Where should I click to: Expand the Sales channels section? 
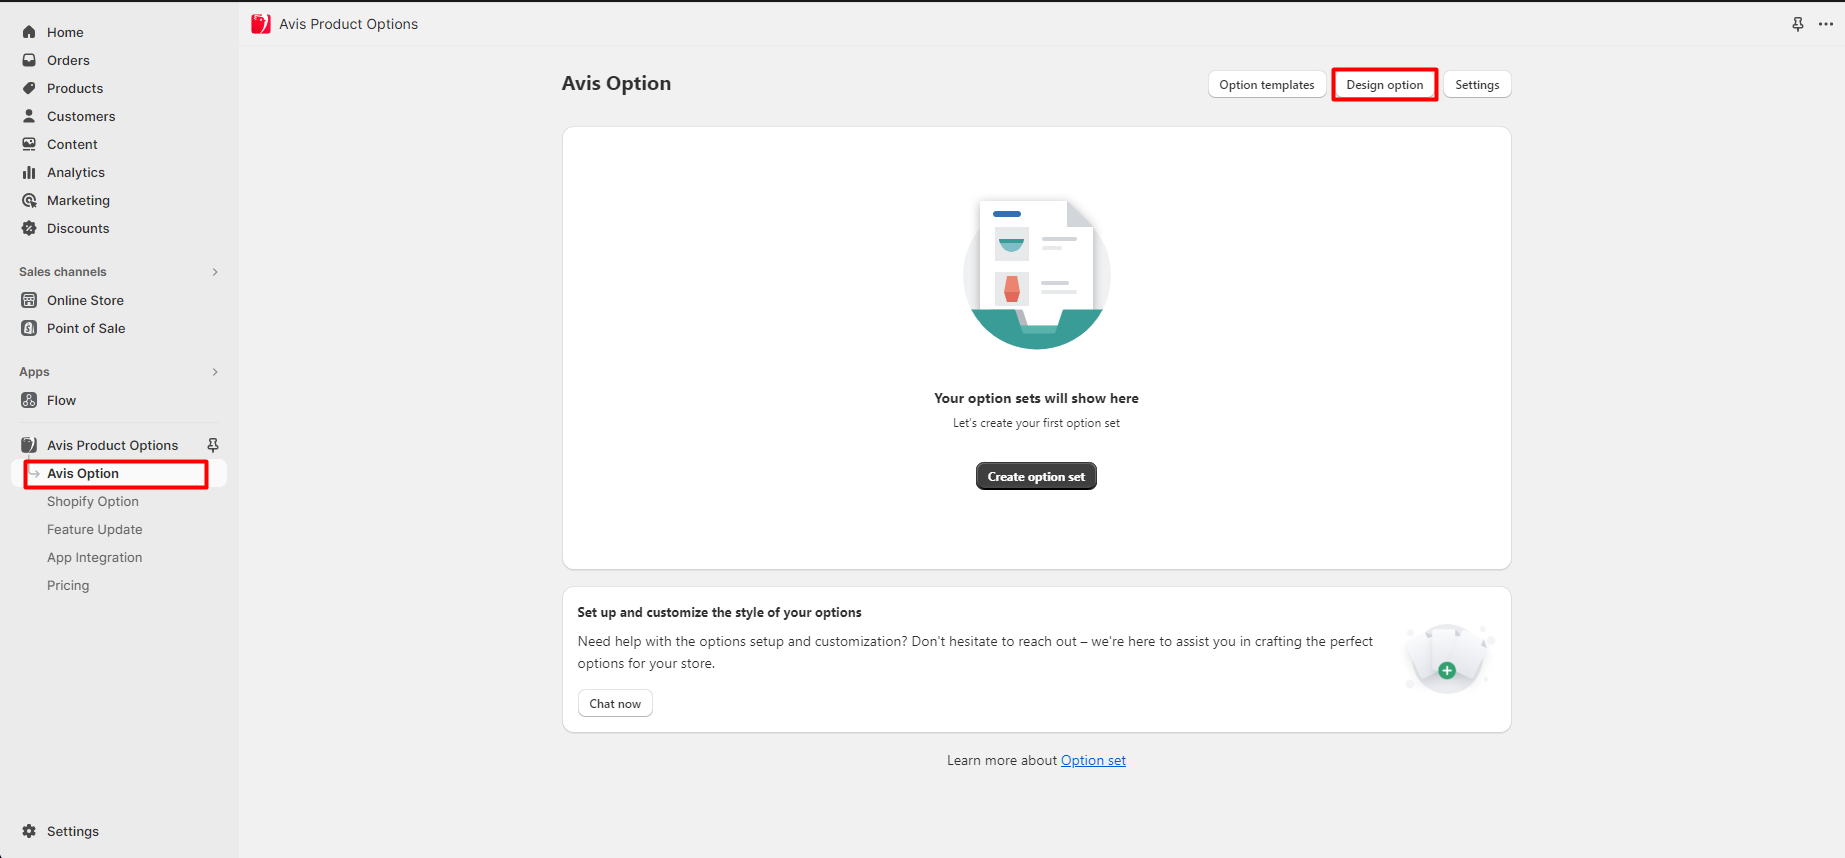pos(215,272)
